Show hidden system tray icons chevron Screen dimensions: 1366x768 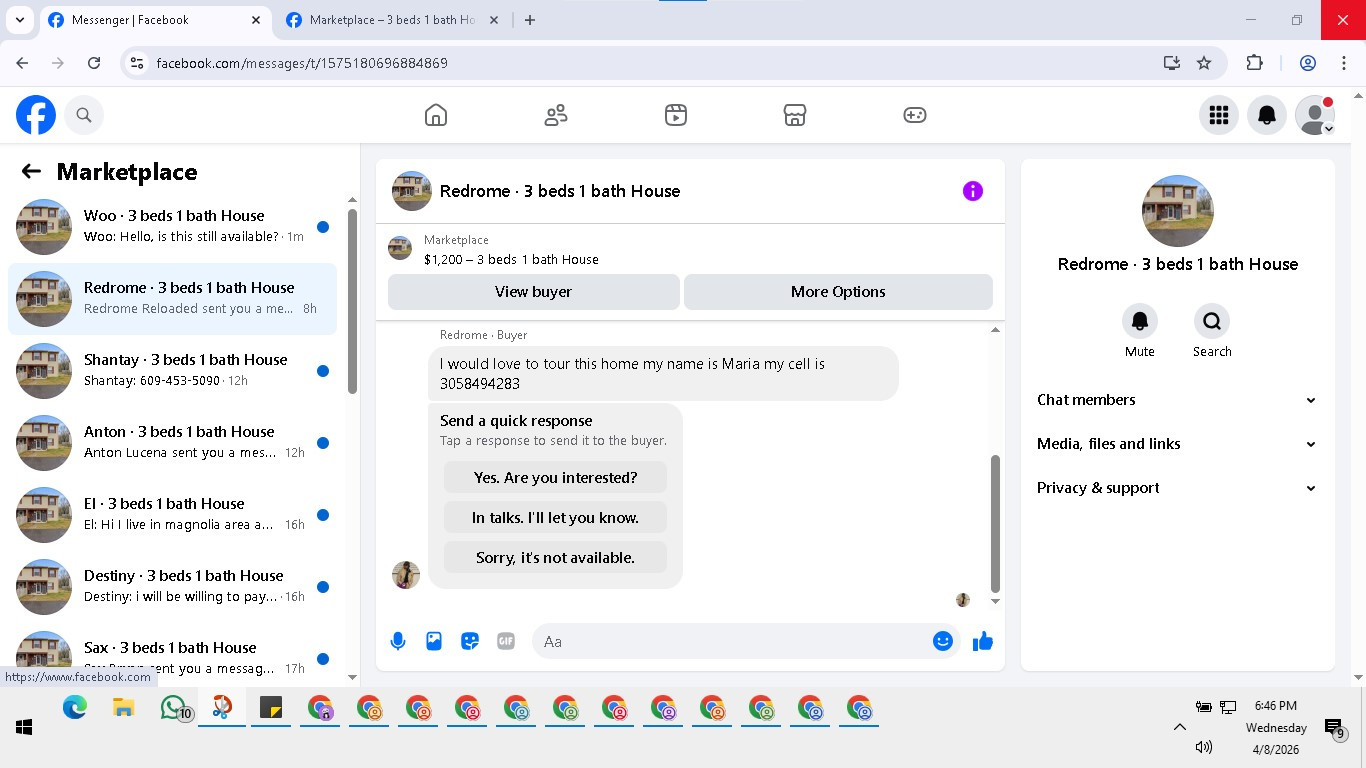click(x=1179, y=727)
